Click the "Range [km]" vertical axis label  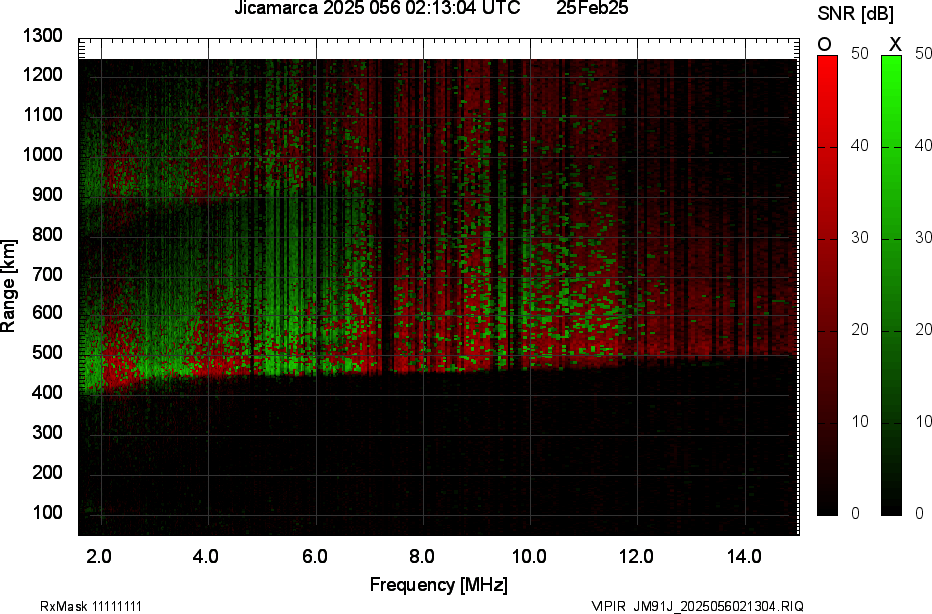point(8,286)
